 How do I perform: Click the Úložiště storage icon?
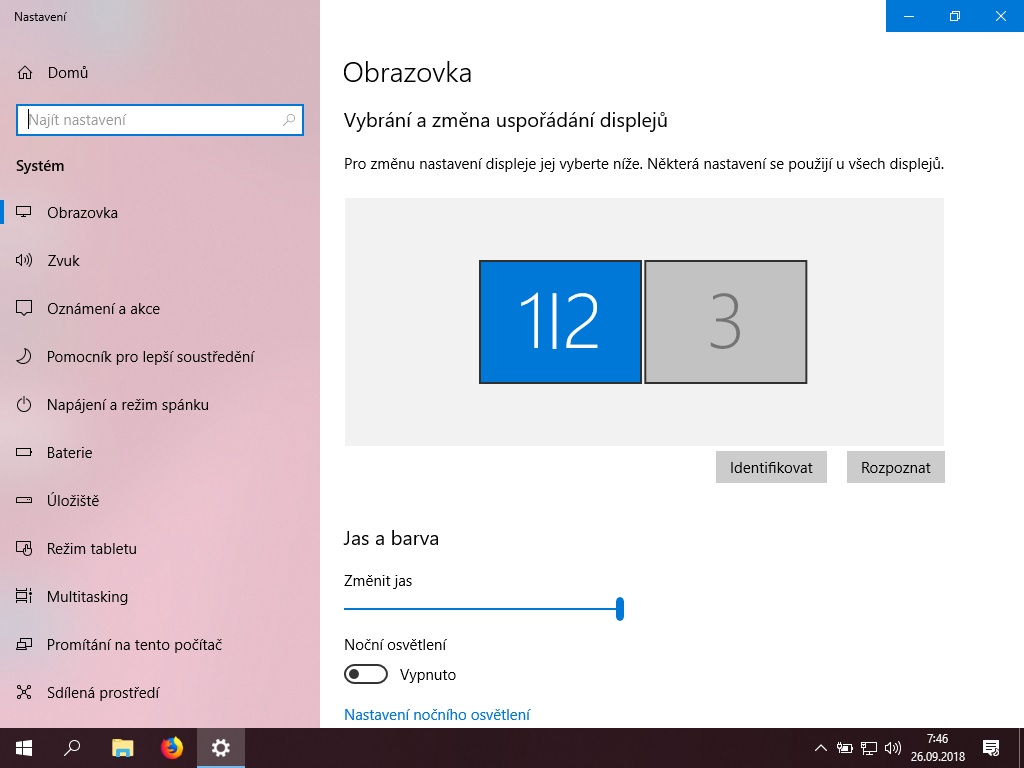[25, 501]
